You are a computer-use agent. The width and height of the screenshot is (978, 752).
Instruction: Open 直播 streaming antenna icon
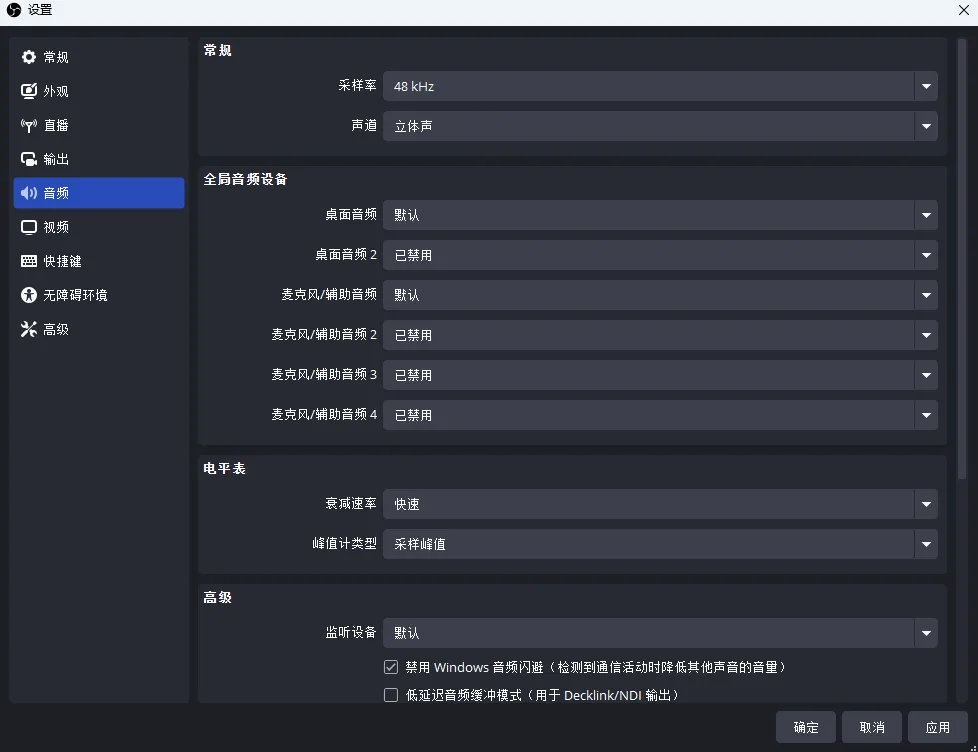29,125
